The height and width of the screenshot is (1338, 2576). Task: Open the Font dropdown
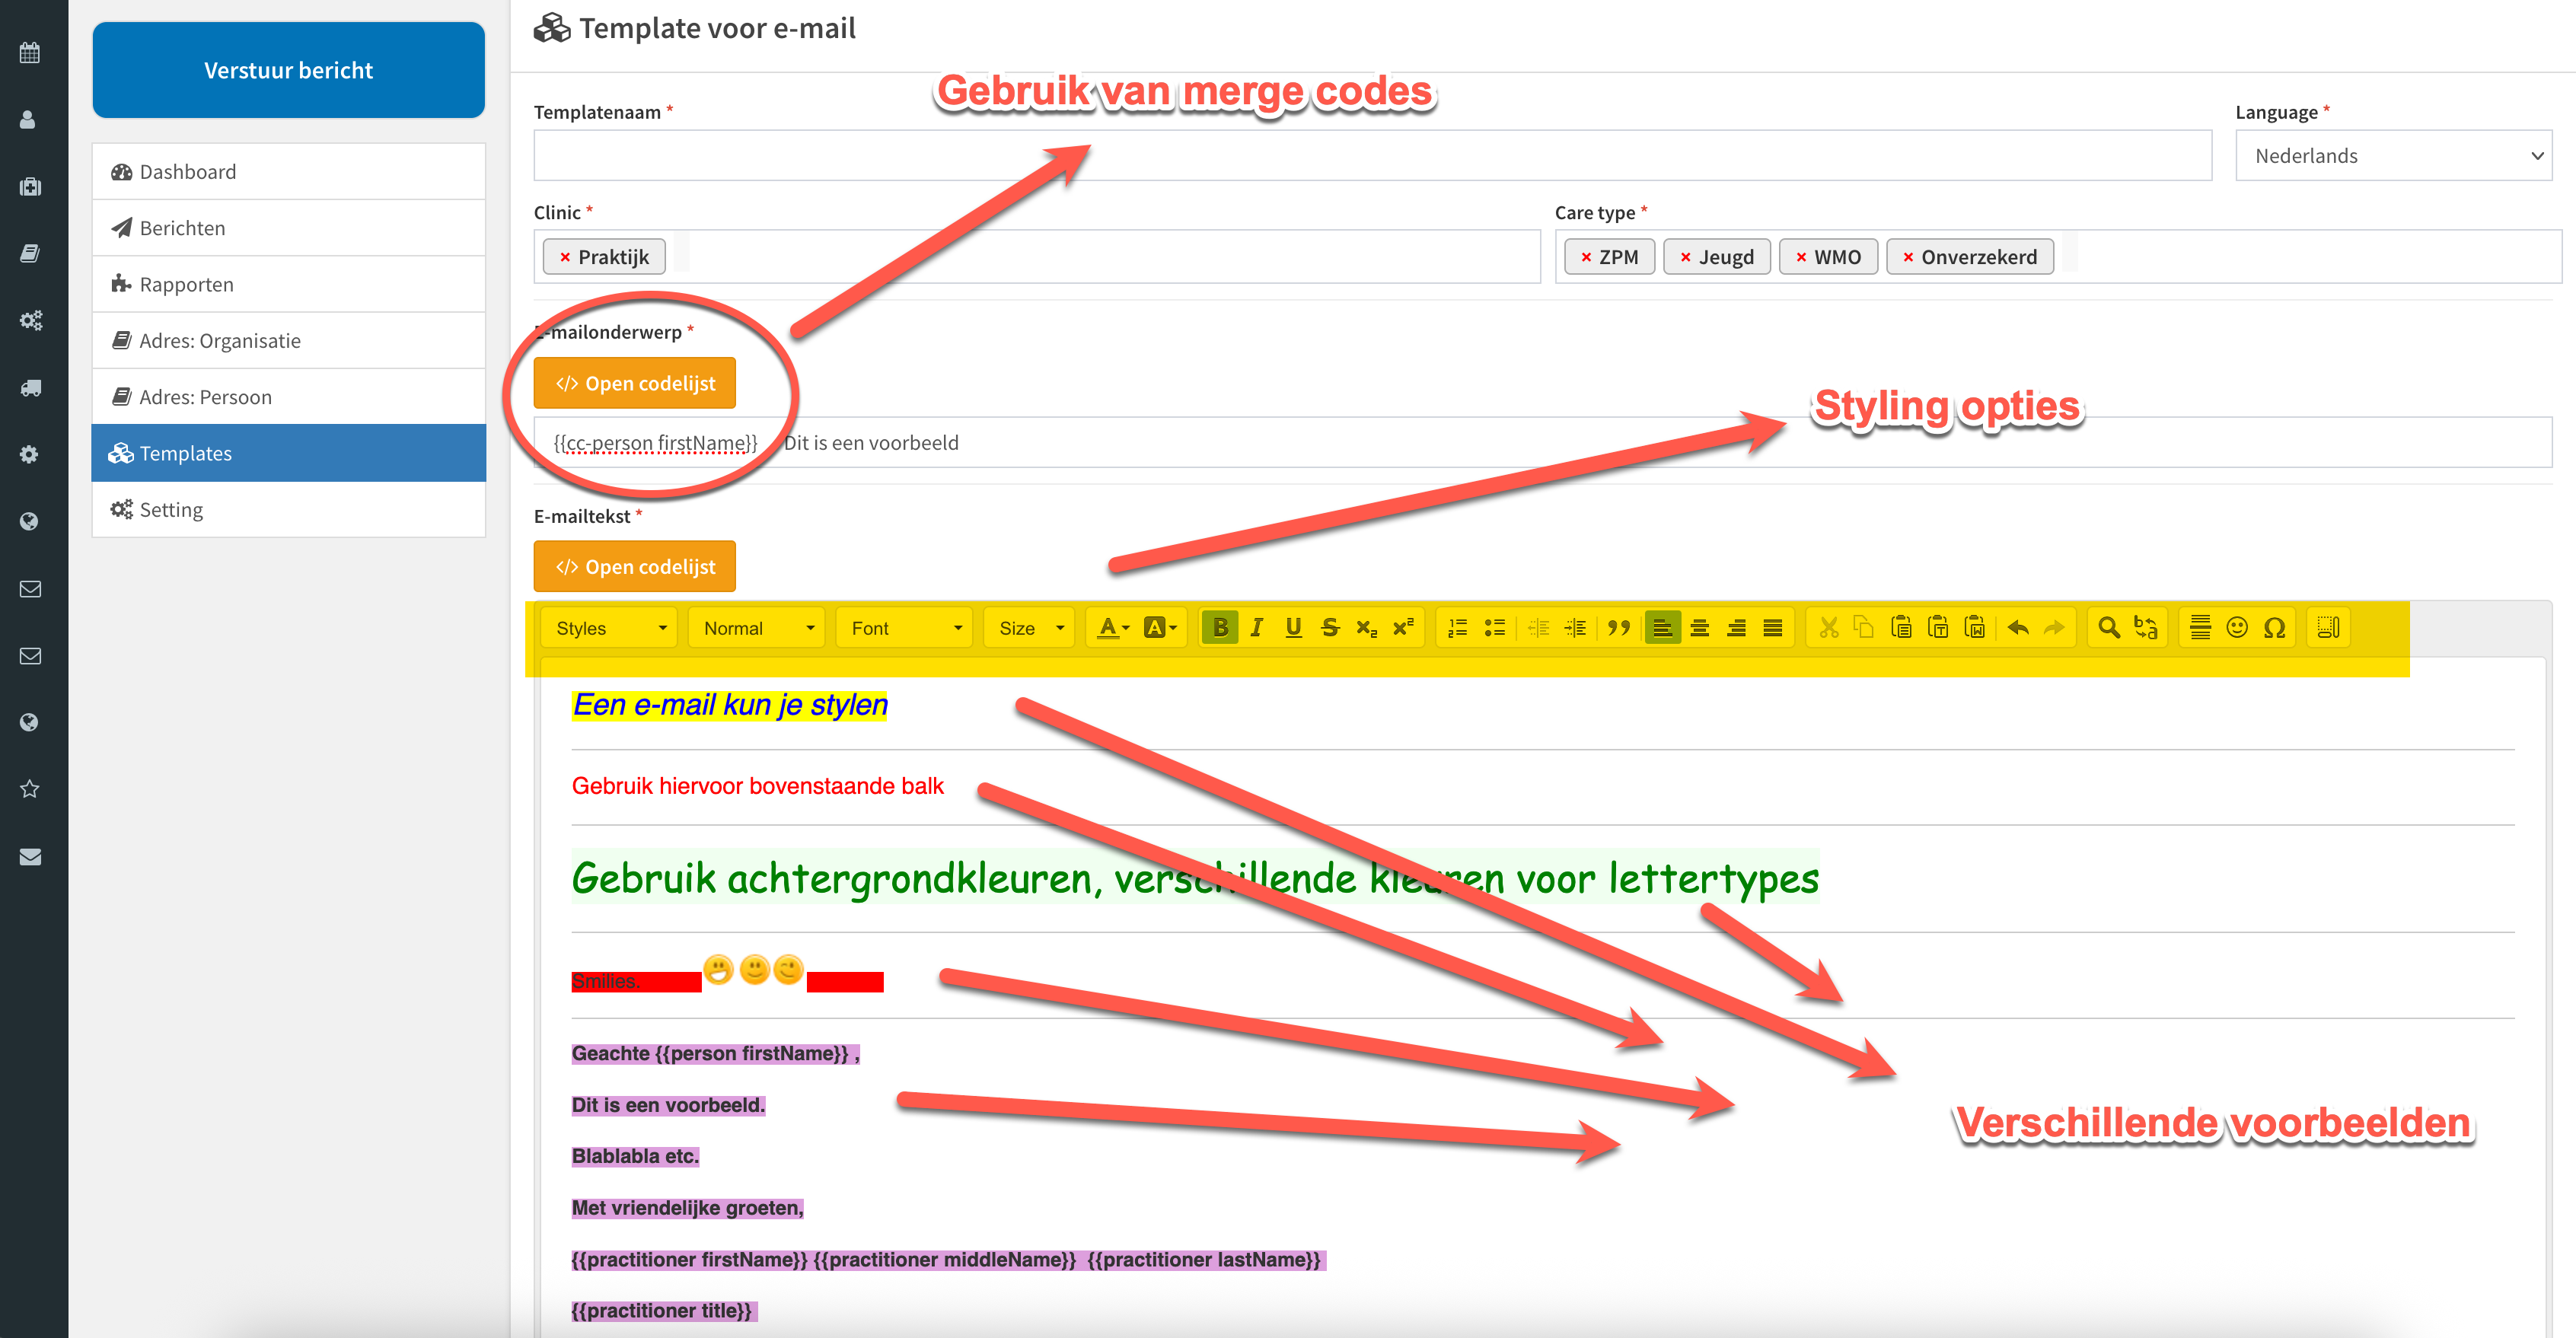coord(905,628)
